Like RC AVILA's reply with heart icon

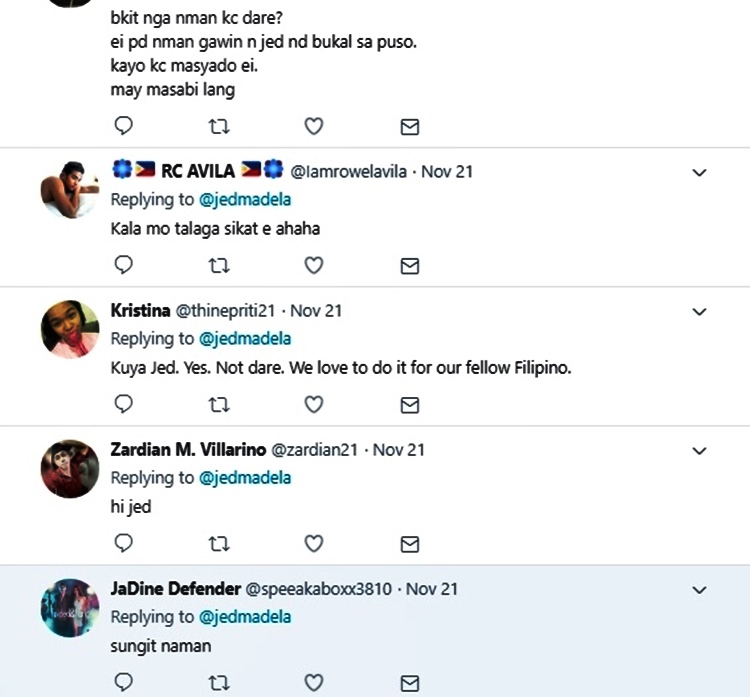313,265
